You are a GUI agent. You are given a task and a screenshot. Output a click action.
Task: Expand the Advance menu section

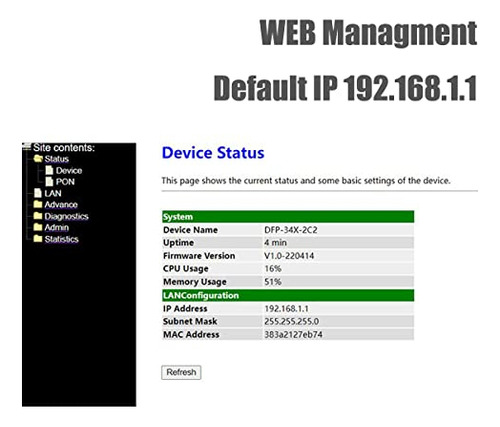(x=61, y=205)
